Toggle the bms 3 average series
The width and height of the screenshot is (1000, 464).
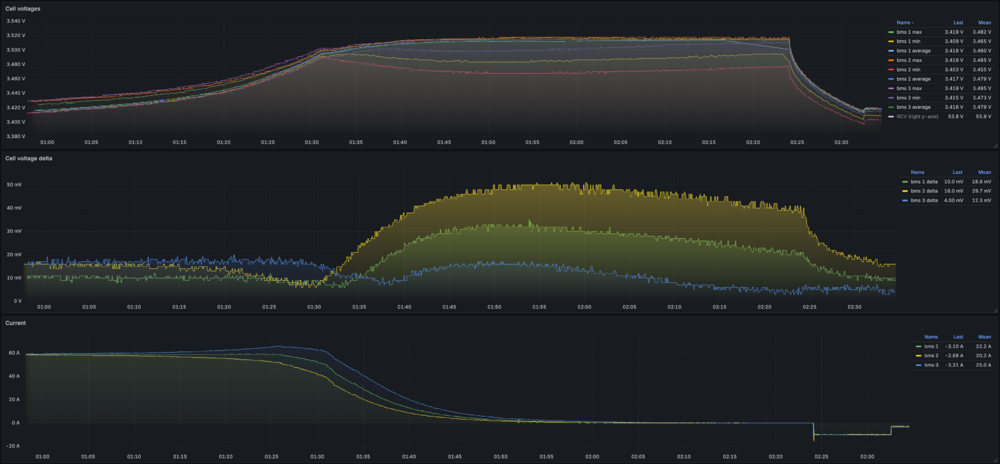(913, 108)
